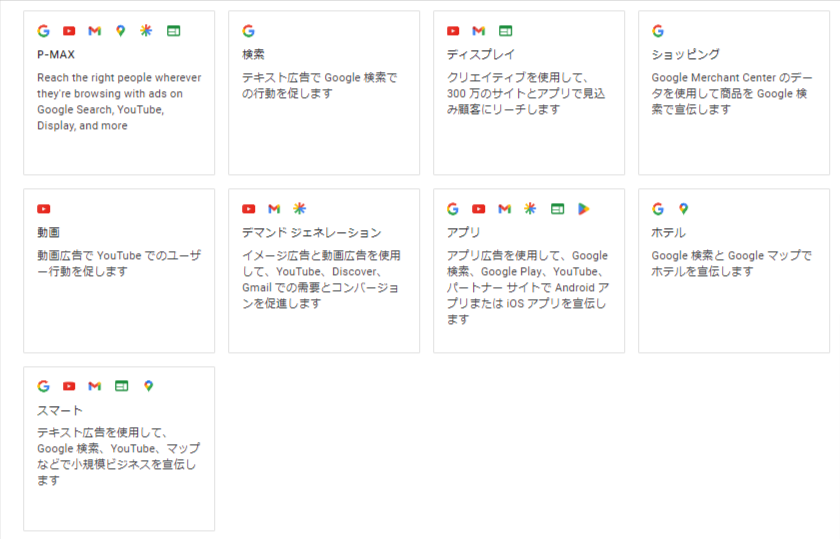Click the Gmail icon in the ディスプレイ card
Viewport: 840px width, 539px height.
(479, 31)
